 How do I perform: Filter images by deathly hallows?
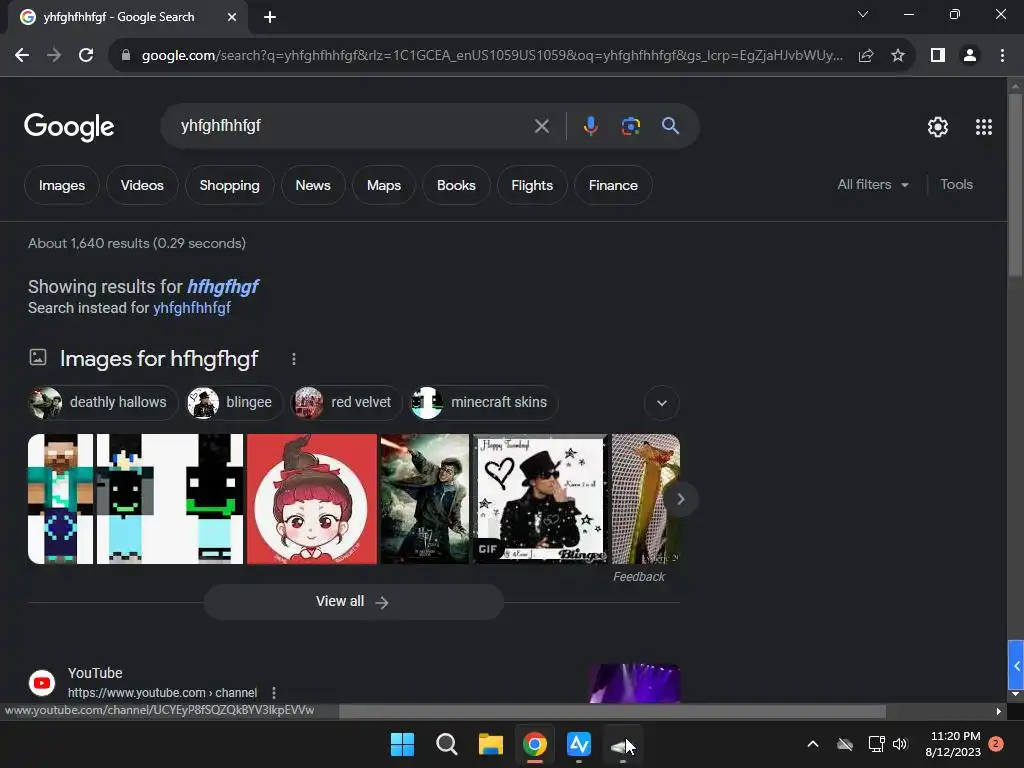pyautogui.click(x=103, y=402)
